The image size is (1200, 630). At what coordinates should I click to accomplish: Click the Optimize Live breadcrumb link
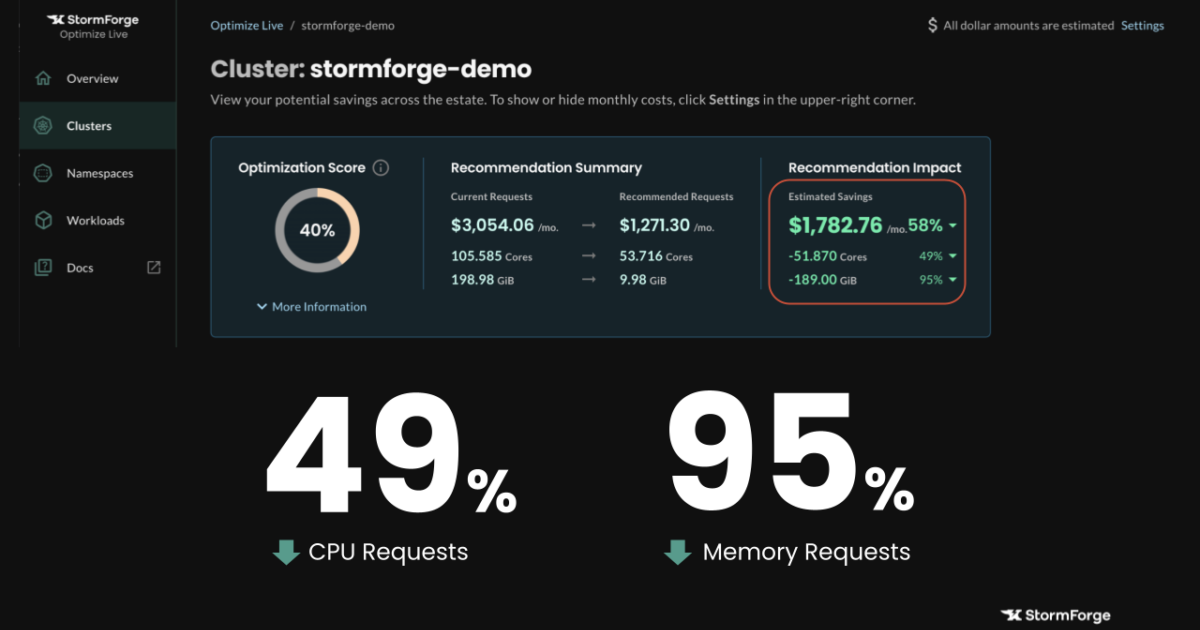246,25
